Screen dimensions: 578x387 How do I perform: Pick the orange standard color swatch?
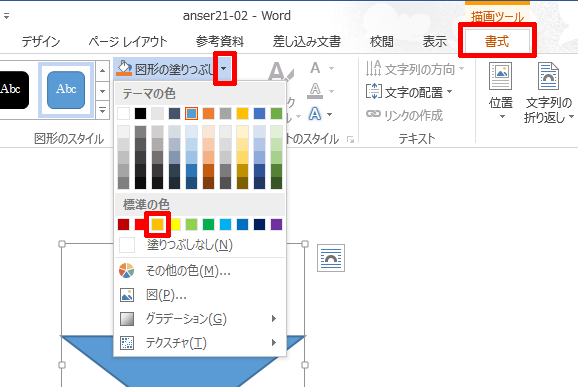[157, 224]
